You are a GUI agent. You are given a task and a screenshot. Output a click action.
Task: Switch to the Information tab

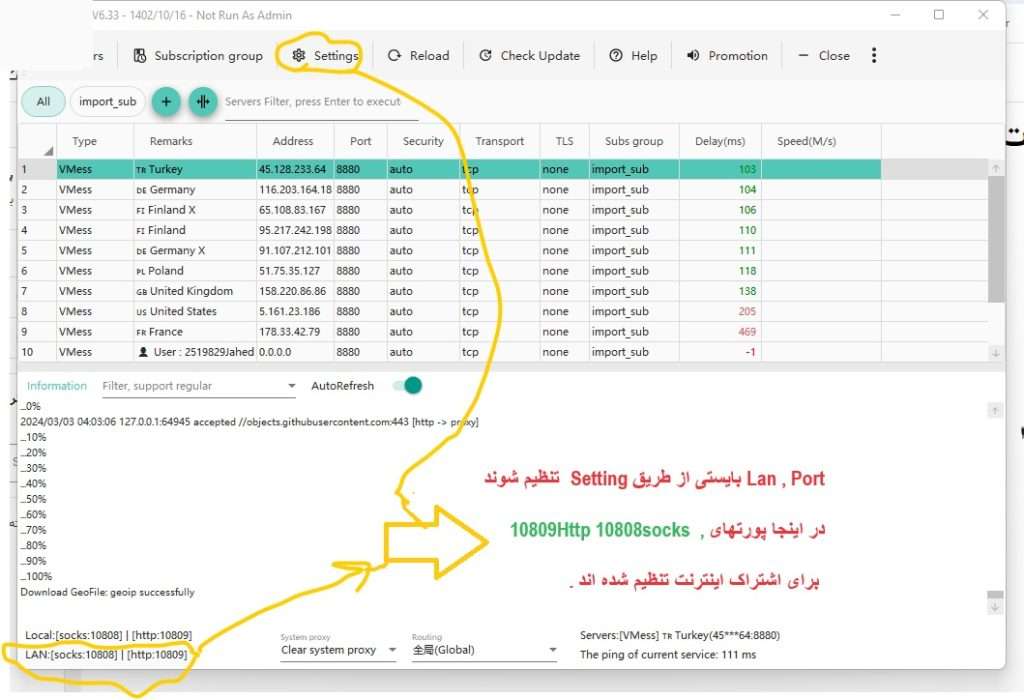pos(56,385)
